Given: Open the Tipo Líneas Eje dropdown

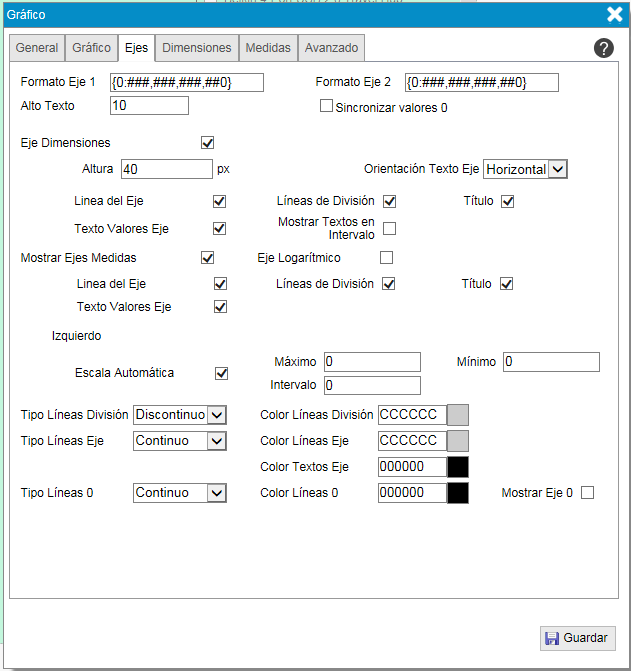Looking at the screenshot, I should [x=180, y=440].
